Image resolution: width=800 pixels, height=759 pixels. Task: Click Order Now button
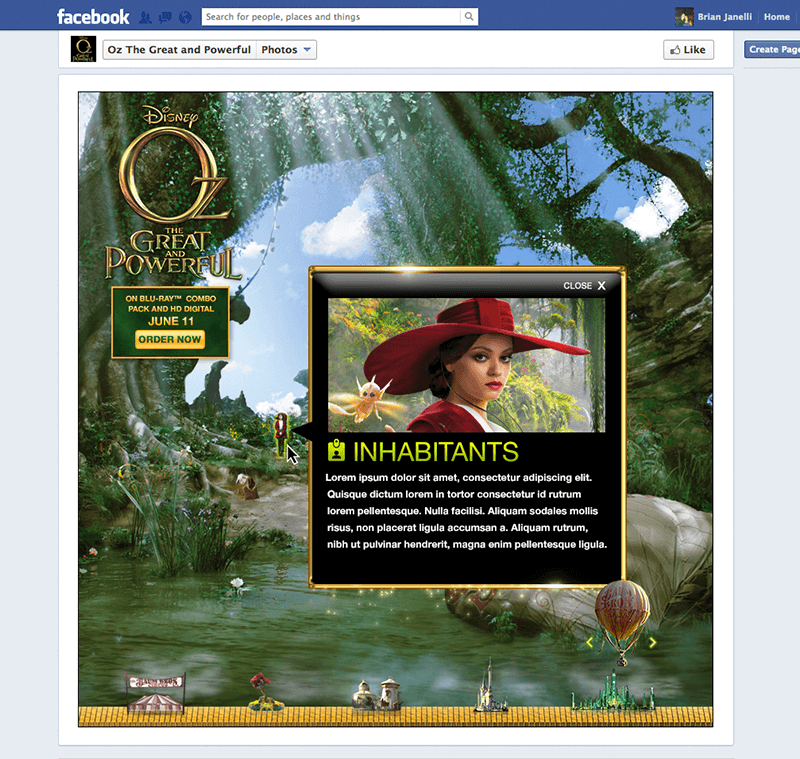(170, 339)
